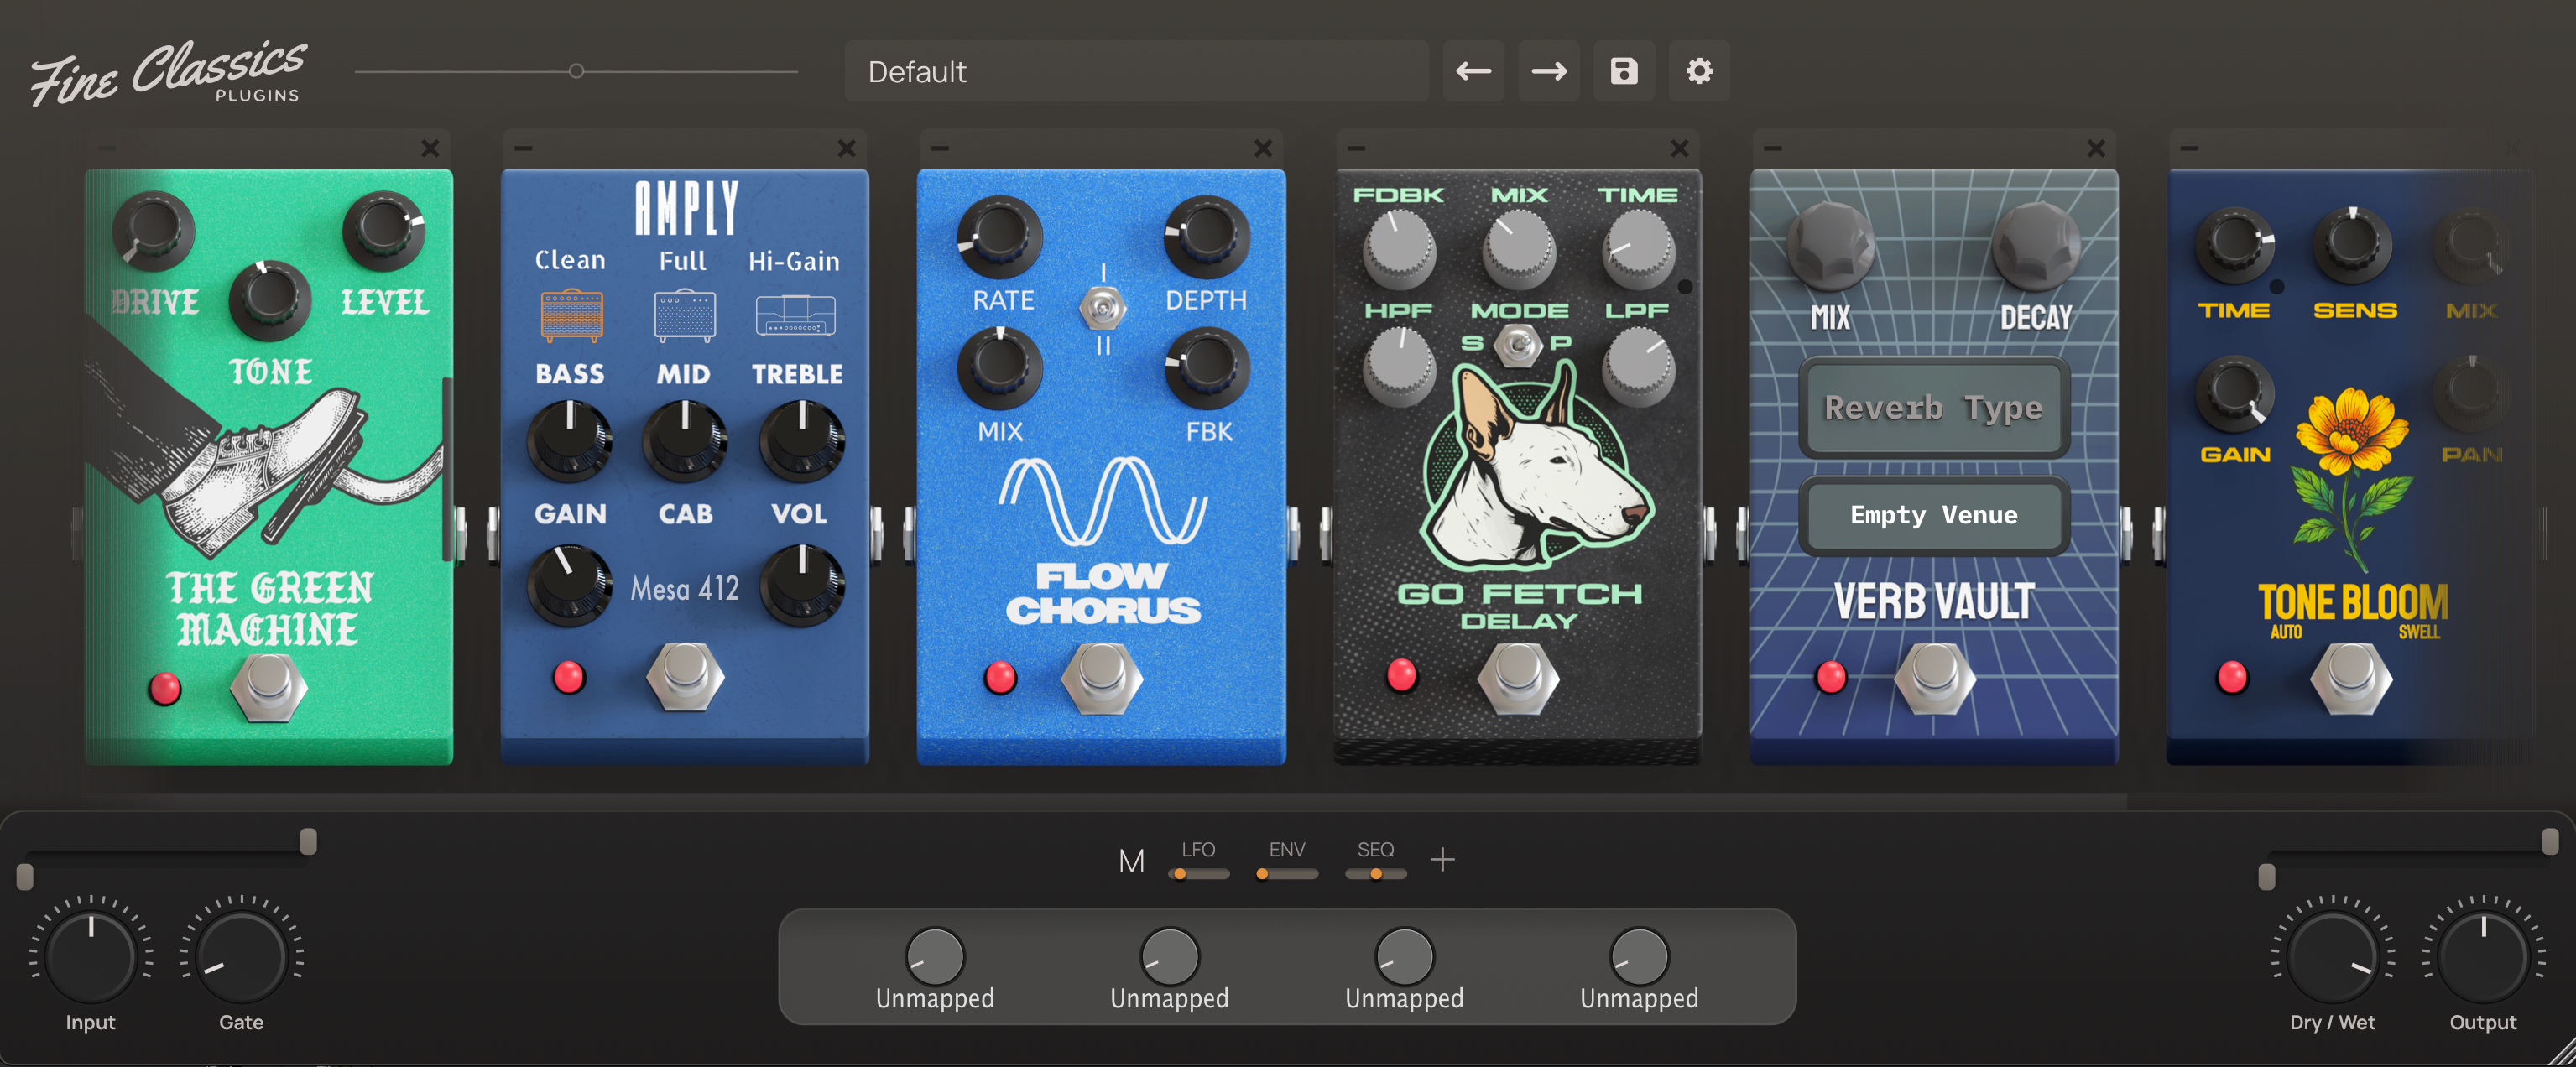The image size is (2576, 1067).
Task: Select the Clean amp icon on Amply
Action: point(571,316)
